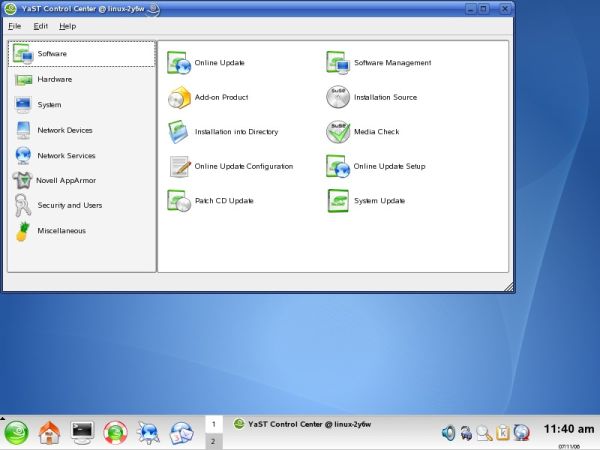The height and width of the screenshot is (450, 600).
Task: Click the Miscellaneous label
Action: click(62, 230)
